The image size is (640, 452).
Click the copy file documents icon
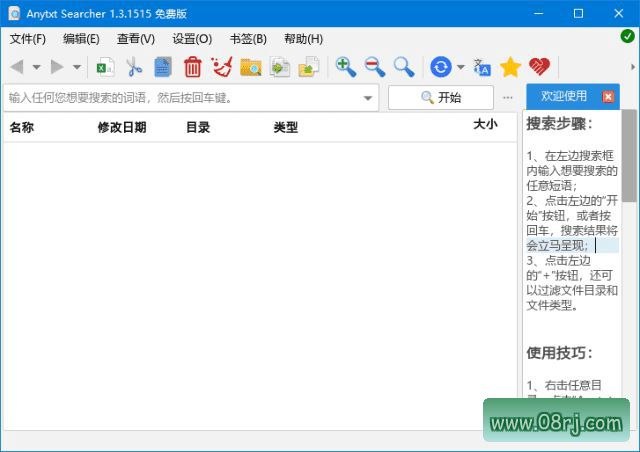[x=280, y=67]
